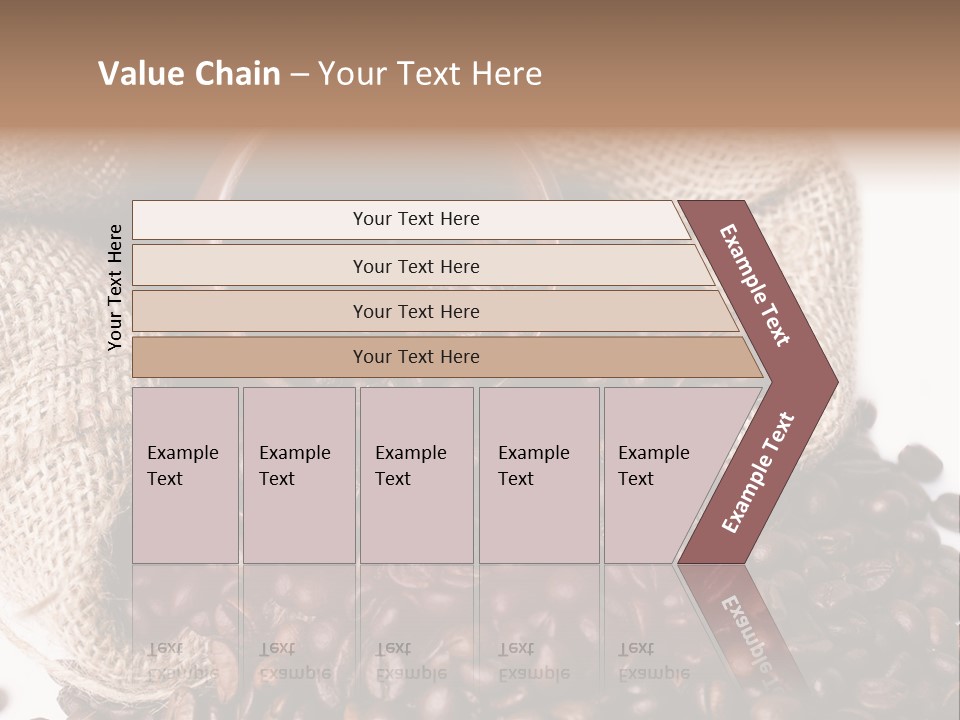Click the lower chevron arm "Example Text"
Screen dimensions: 960x720
758,472
